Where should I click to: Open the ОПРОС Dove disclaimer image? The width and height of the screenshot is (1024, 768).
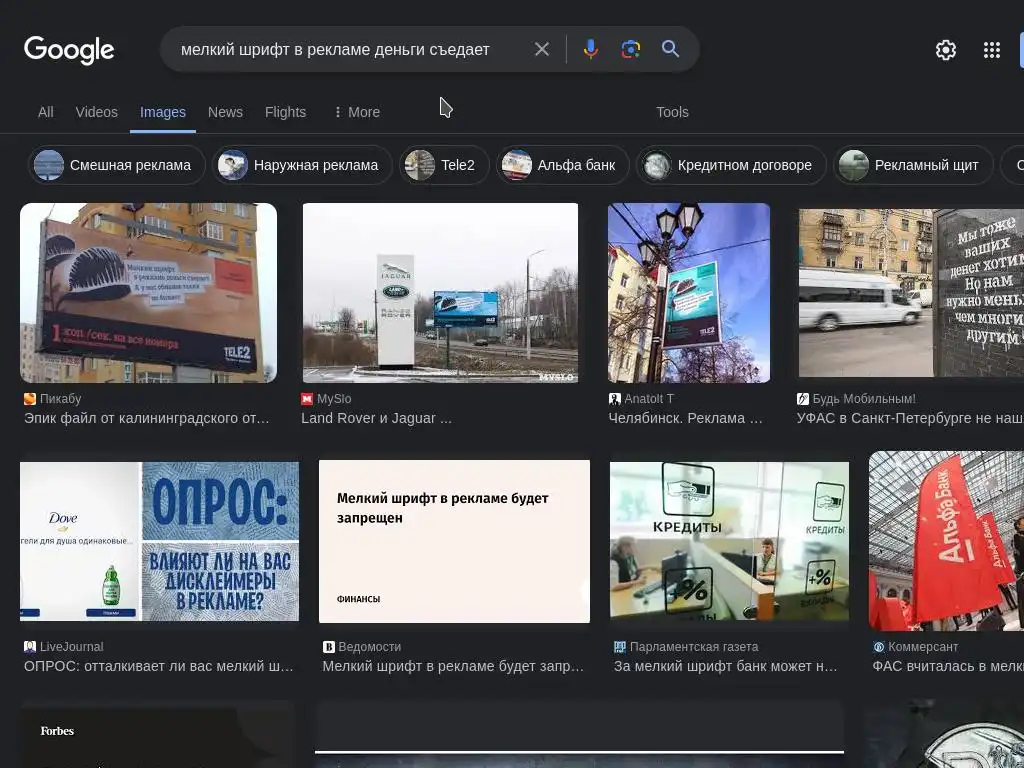159,541
